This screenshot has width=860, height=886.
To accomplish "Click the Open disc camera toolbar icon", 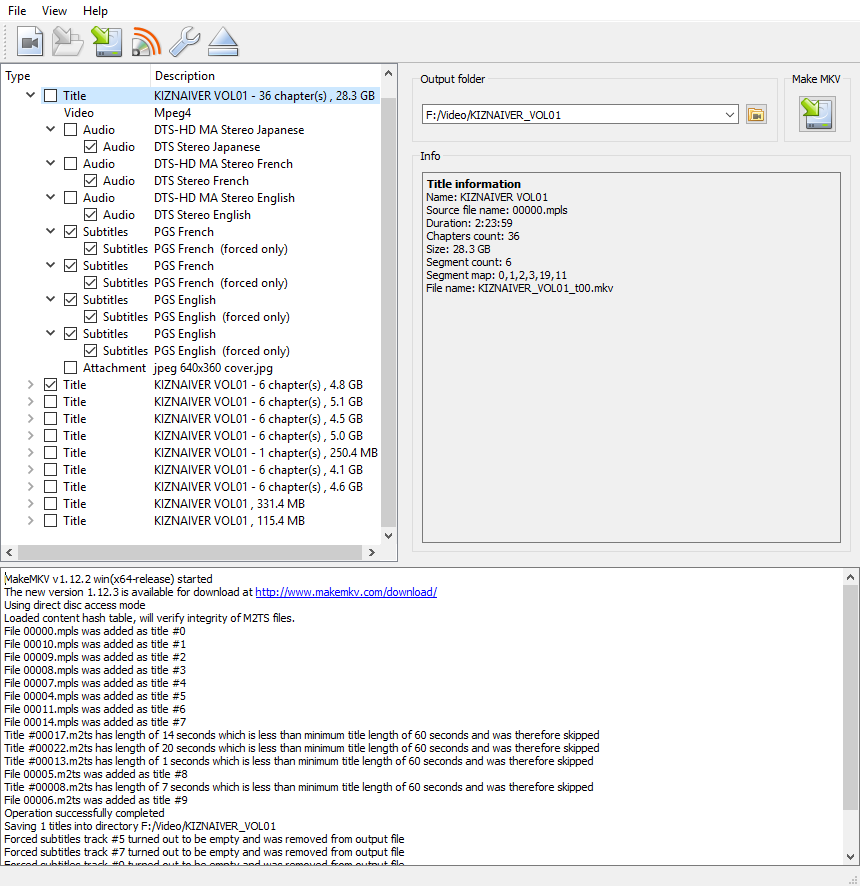I will pos(30,42).
